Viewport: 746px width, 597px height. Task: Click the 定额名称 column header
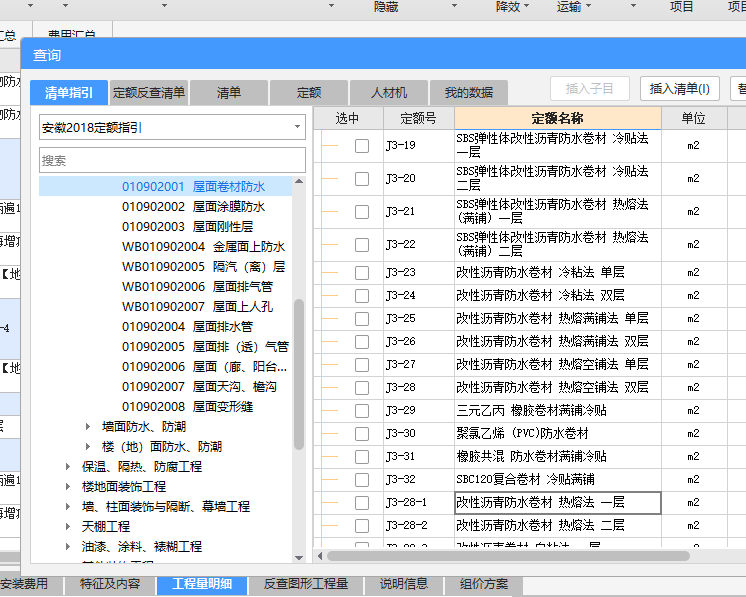click(558, 118)
